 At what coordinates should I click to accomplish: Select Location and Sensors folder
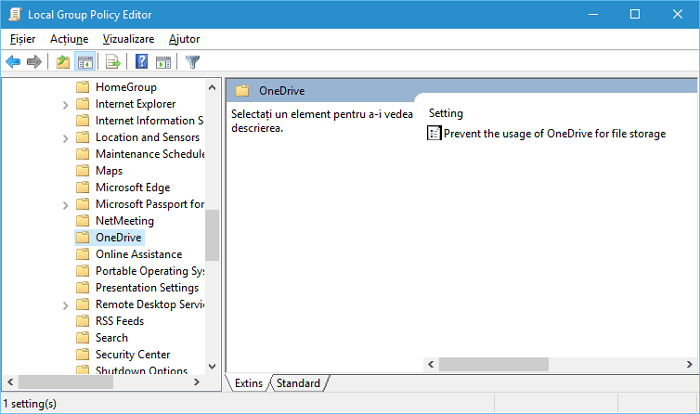tap(147, 137)
